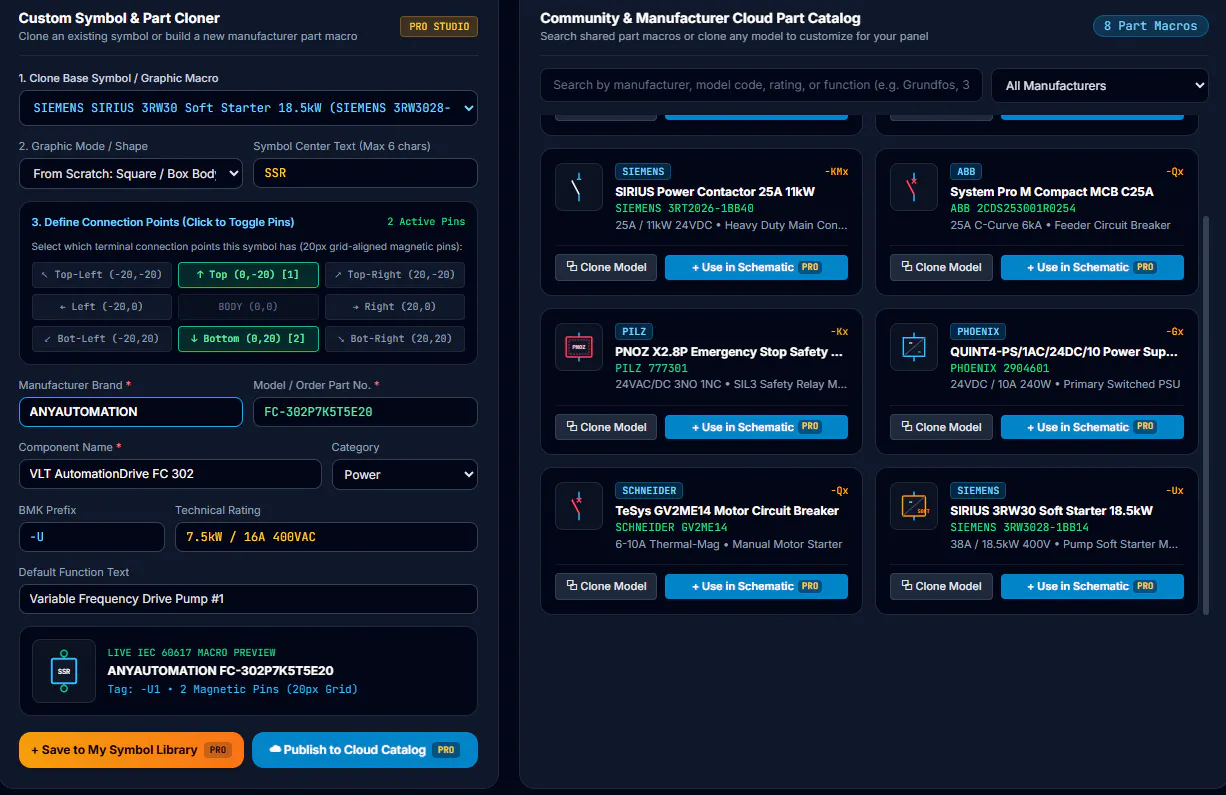1226x795 pixels.
Task: Click the ABB Compact MCB symbol thumbnail
Action: point(914,187)
